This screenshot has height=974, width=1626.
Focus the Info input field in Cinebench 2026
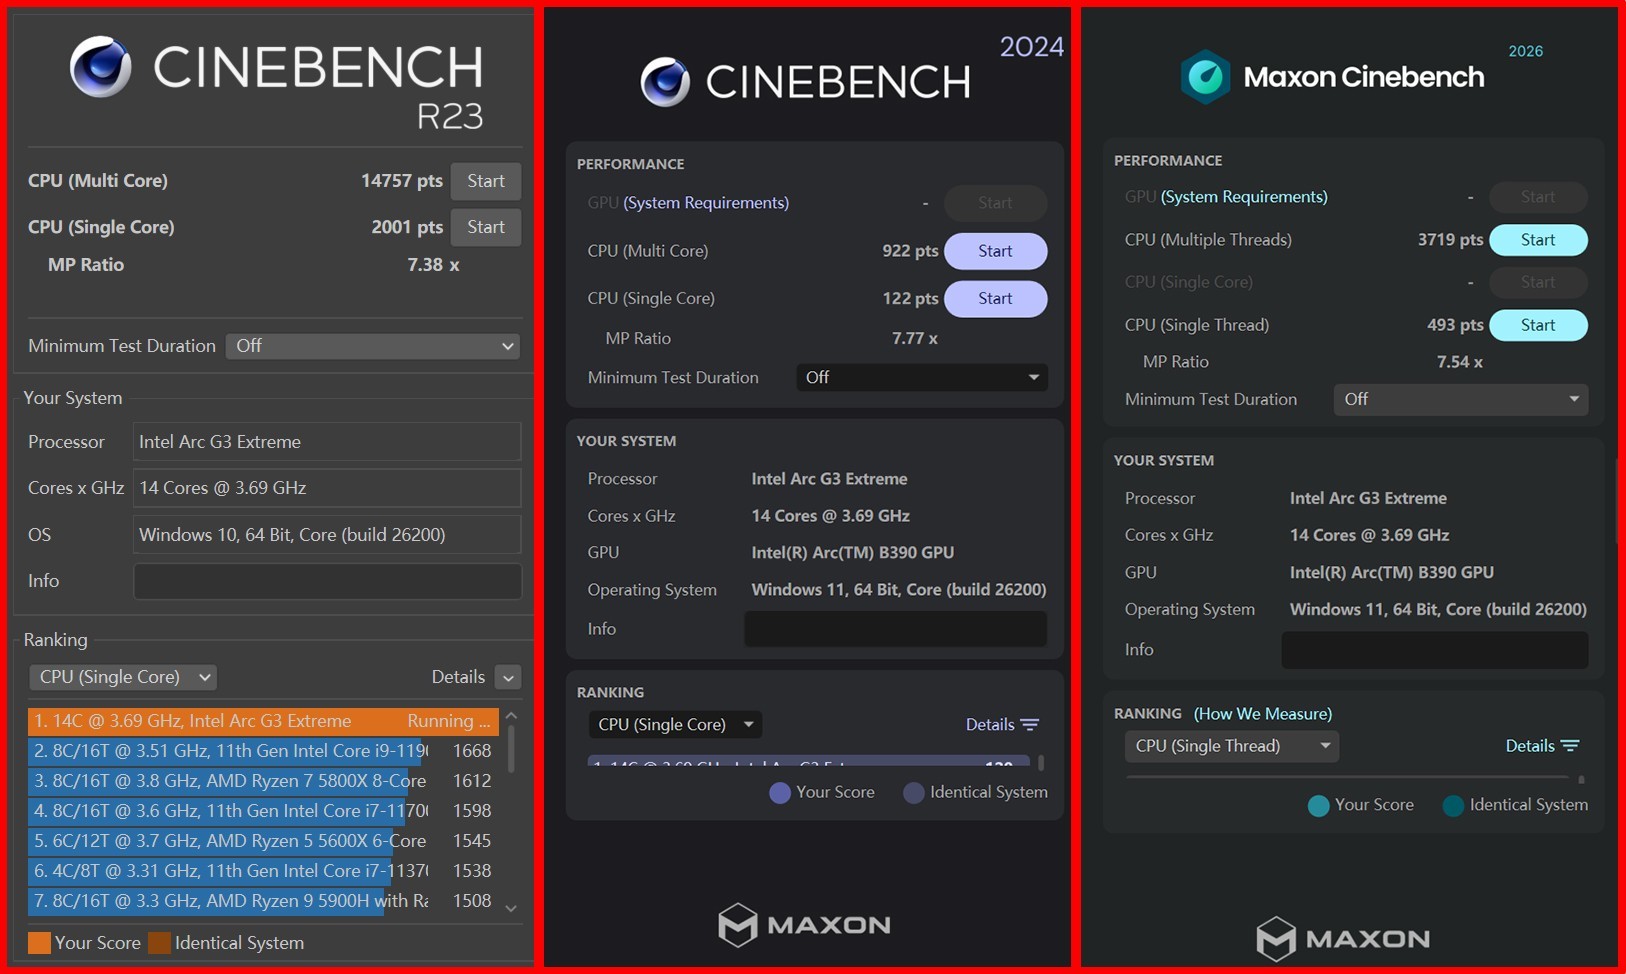click(x=1435, y=650)
